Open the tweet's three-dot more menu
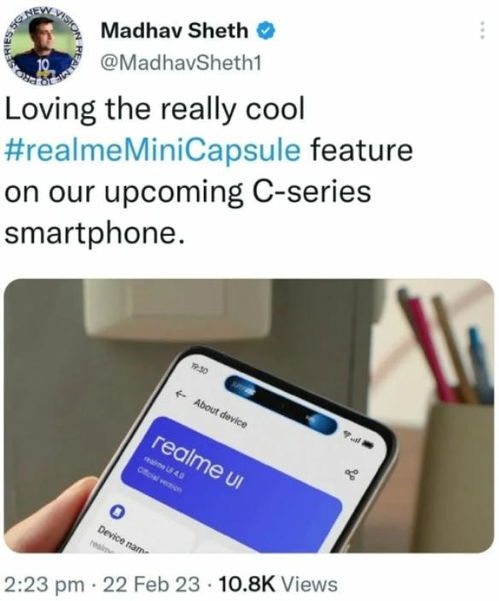 tap(483, 30)
